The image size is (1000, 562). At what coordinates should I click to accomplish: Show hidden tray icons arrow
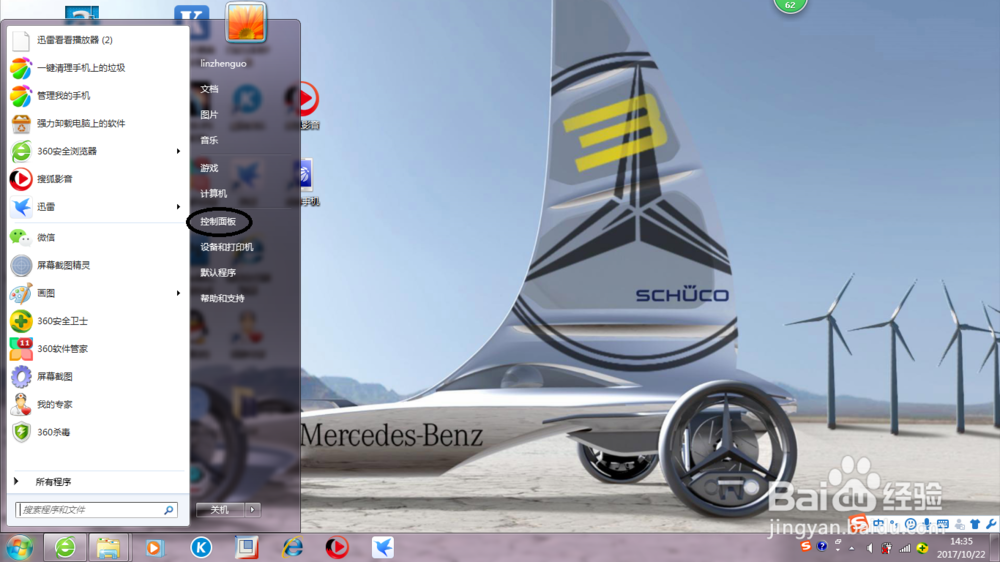pos(851,548)
